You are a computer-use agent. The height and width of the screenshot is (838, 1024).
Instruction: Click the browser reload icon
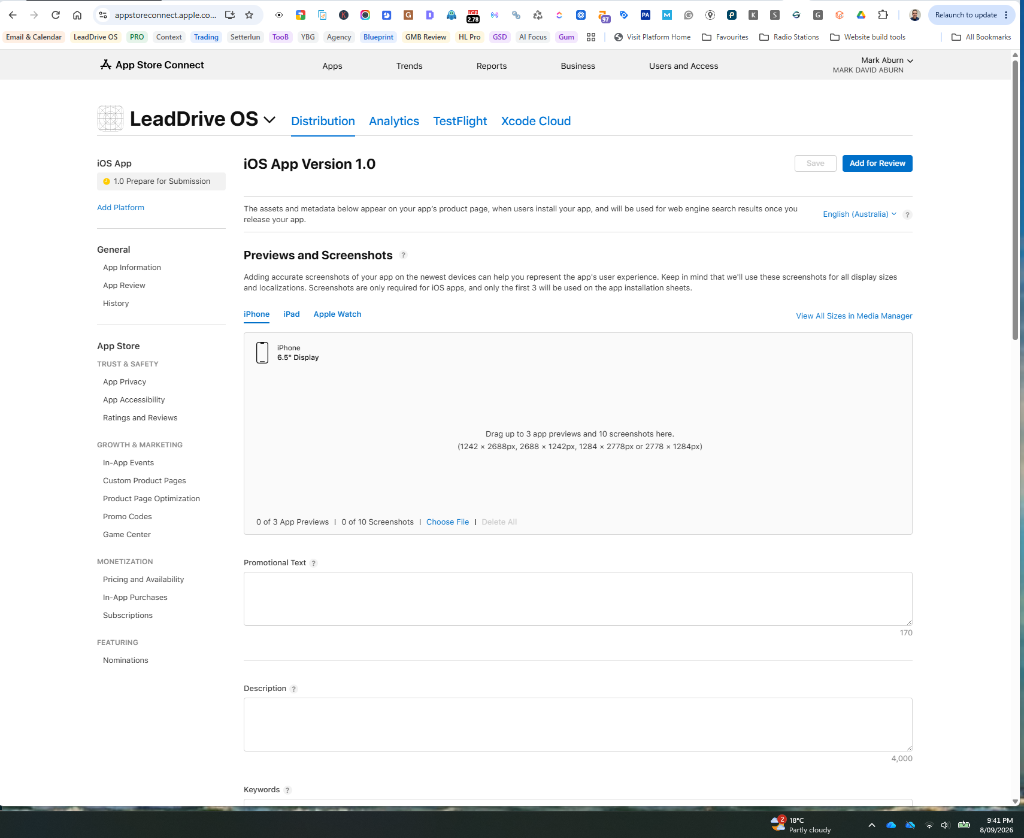pyautogui.click(x=56, y=15)
